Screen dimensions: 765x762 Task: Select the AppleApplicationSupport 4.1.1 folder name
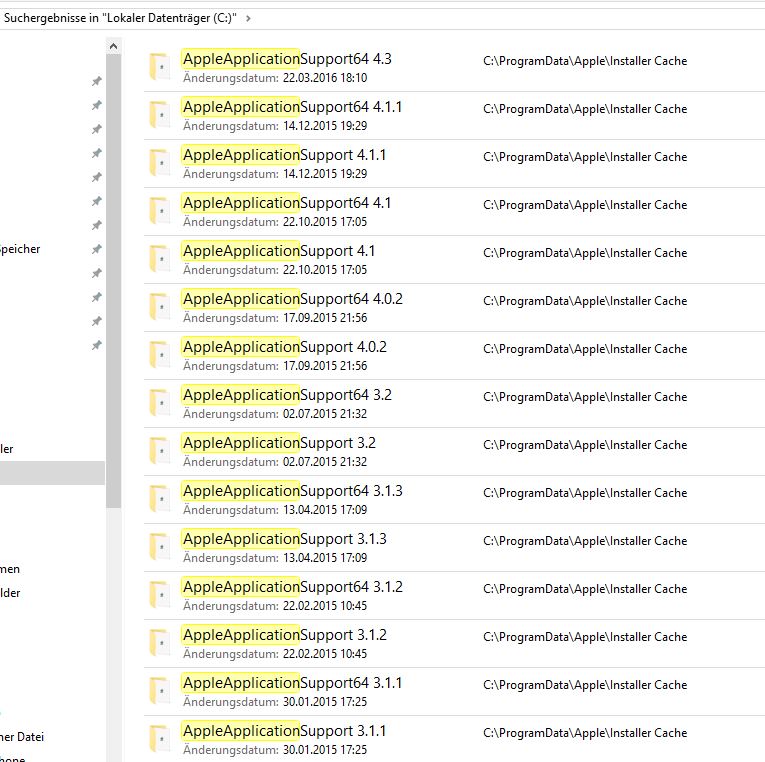(284, 155)
